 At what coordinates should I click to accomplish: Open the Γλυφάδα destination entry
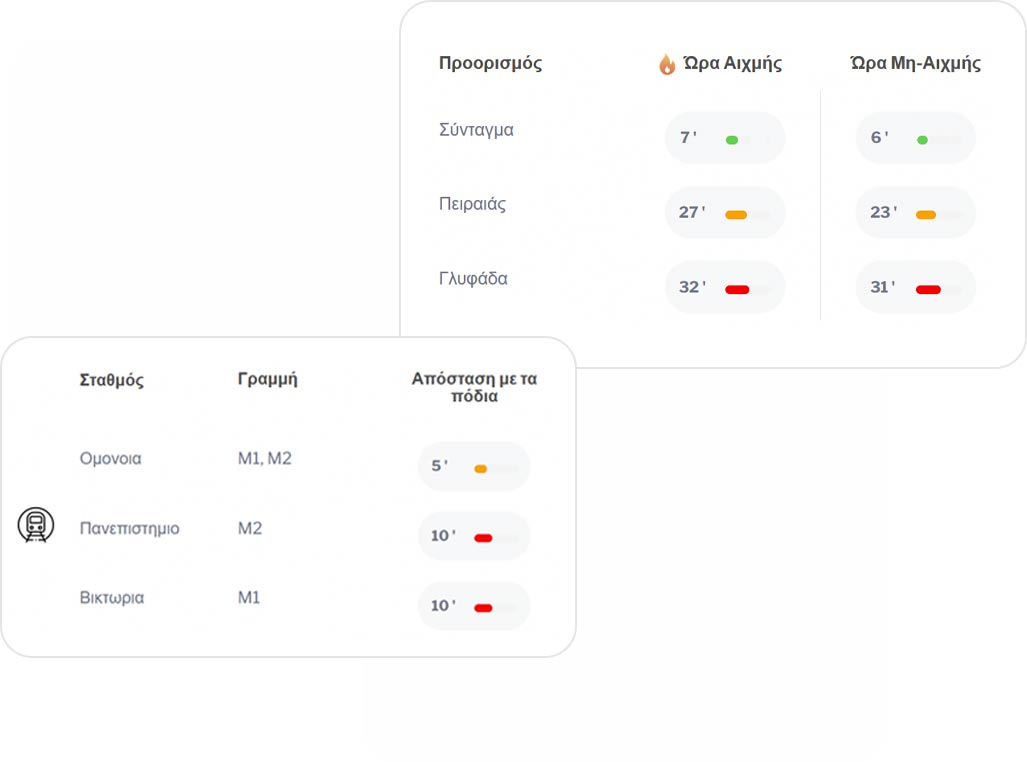[x=473, y=278]
